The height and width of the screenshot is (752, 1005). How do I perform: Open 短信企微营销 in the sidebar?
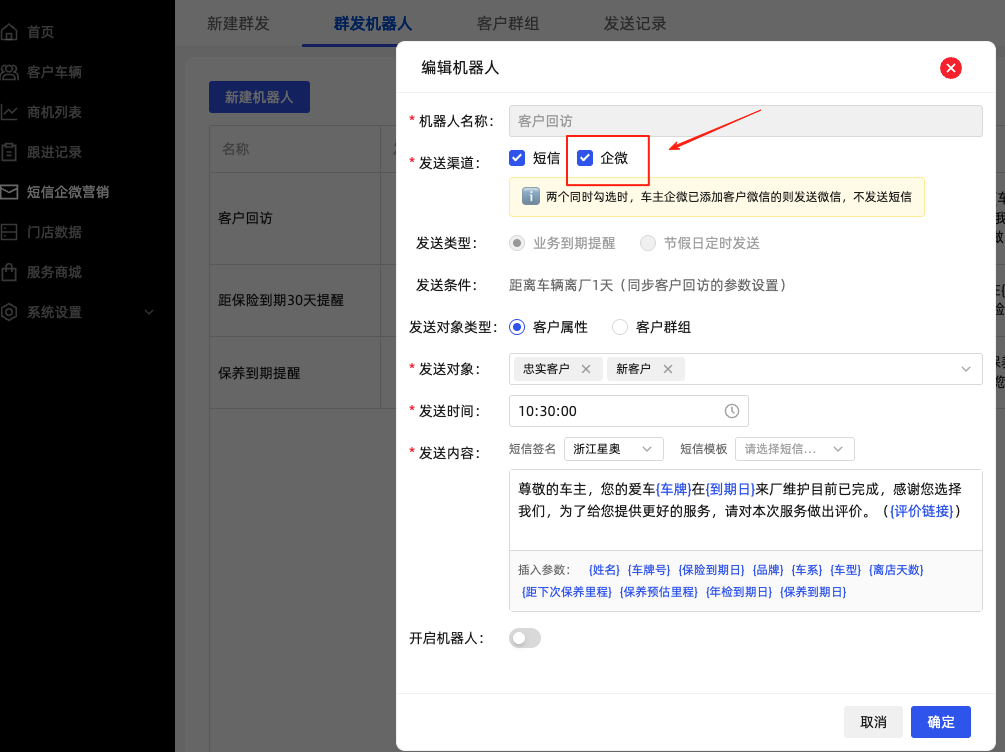tap(68, 192)
